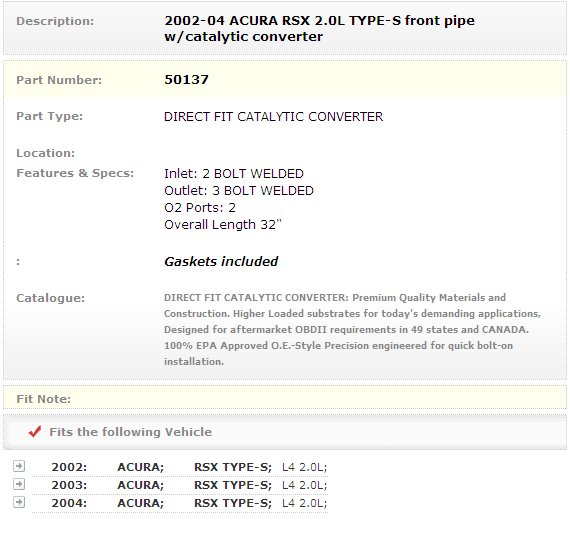
Task: Click the O2 Ports: 2 spec
Action: pyautogui.click(x=200, y=208)
